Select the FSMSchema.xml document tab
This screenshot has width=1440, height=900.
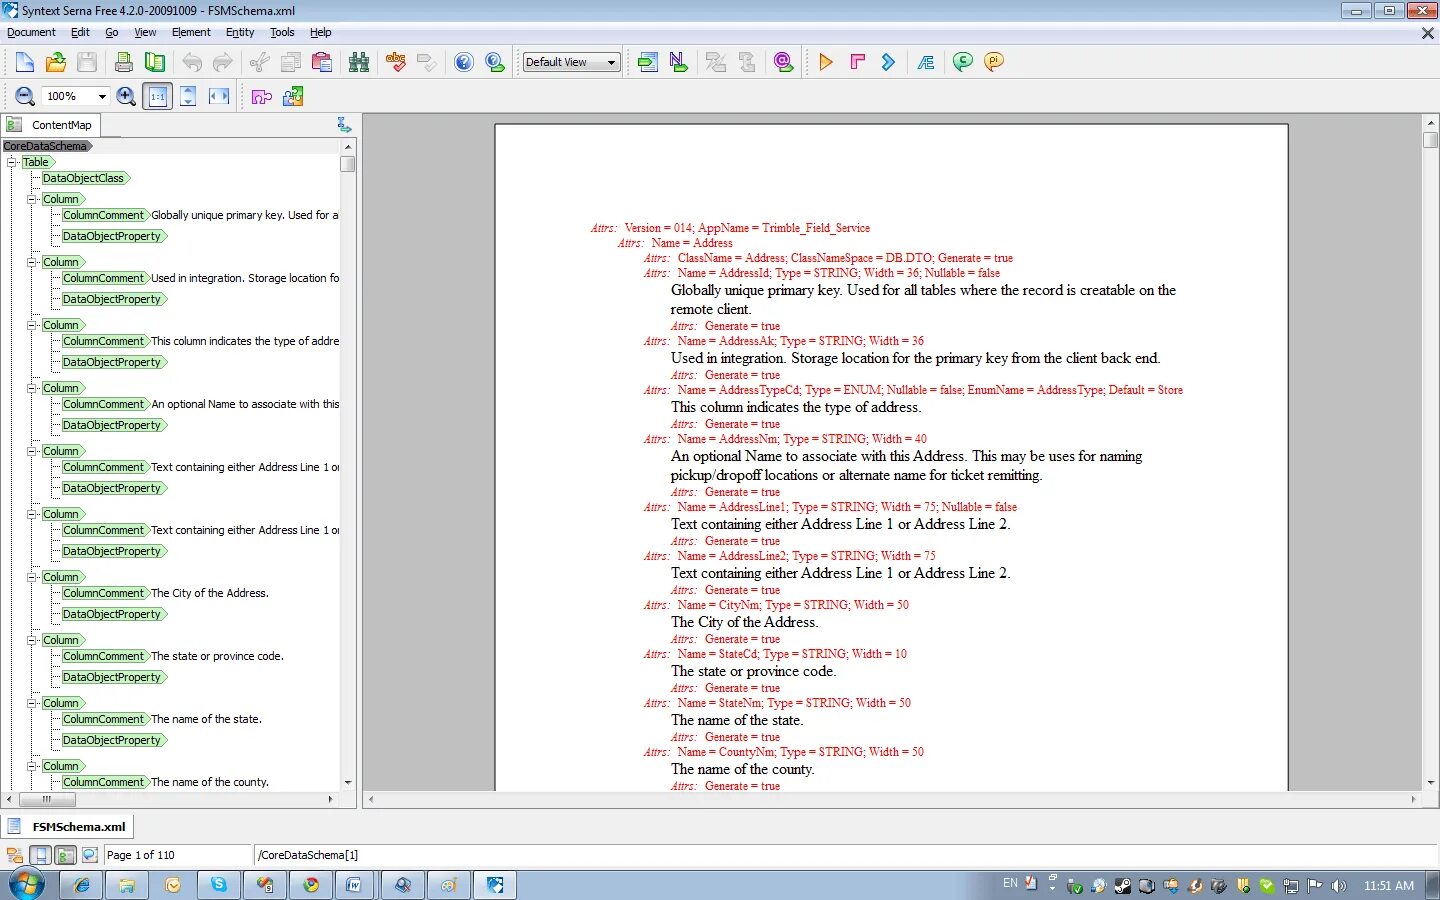pyautogui.click(x=68, y=827)
